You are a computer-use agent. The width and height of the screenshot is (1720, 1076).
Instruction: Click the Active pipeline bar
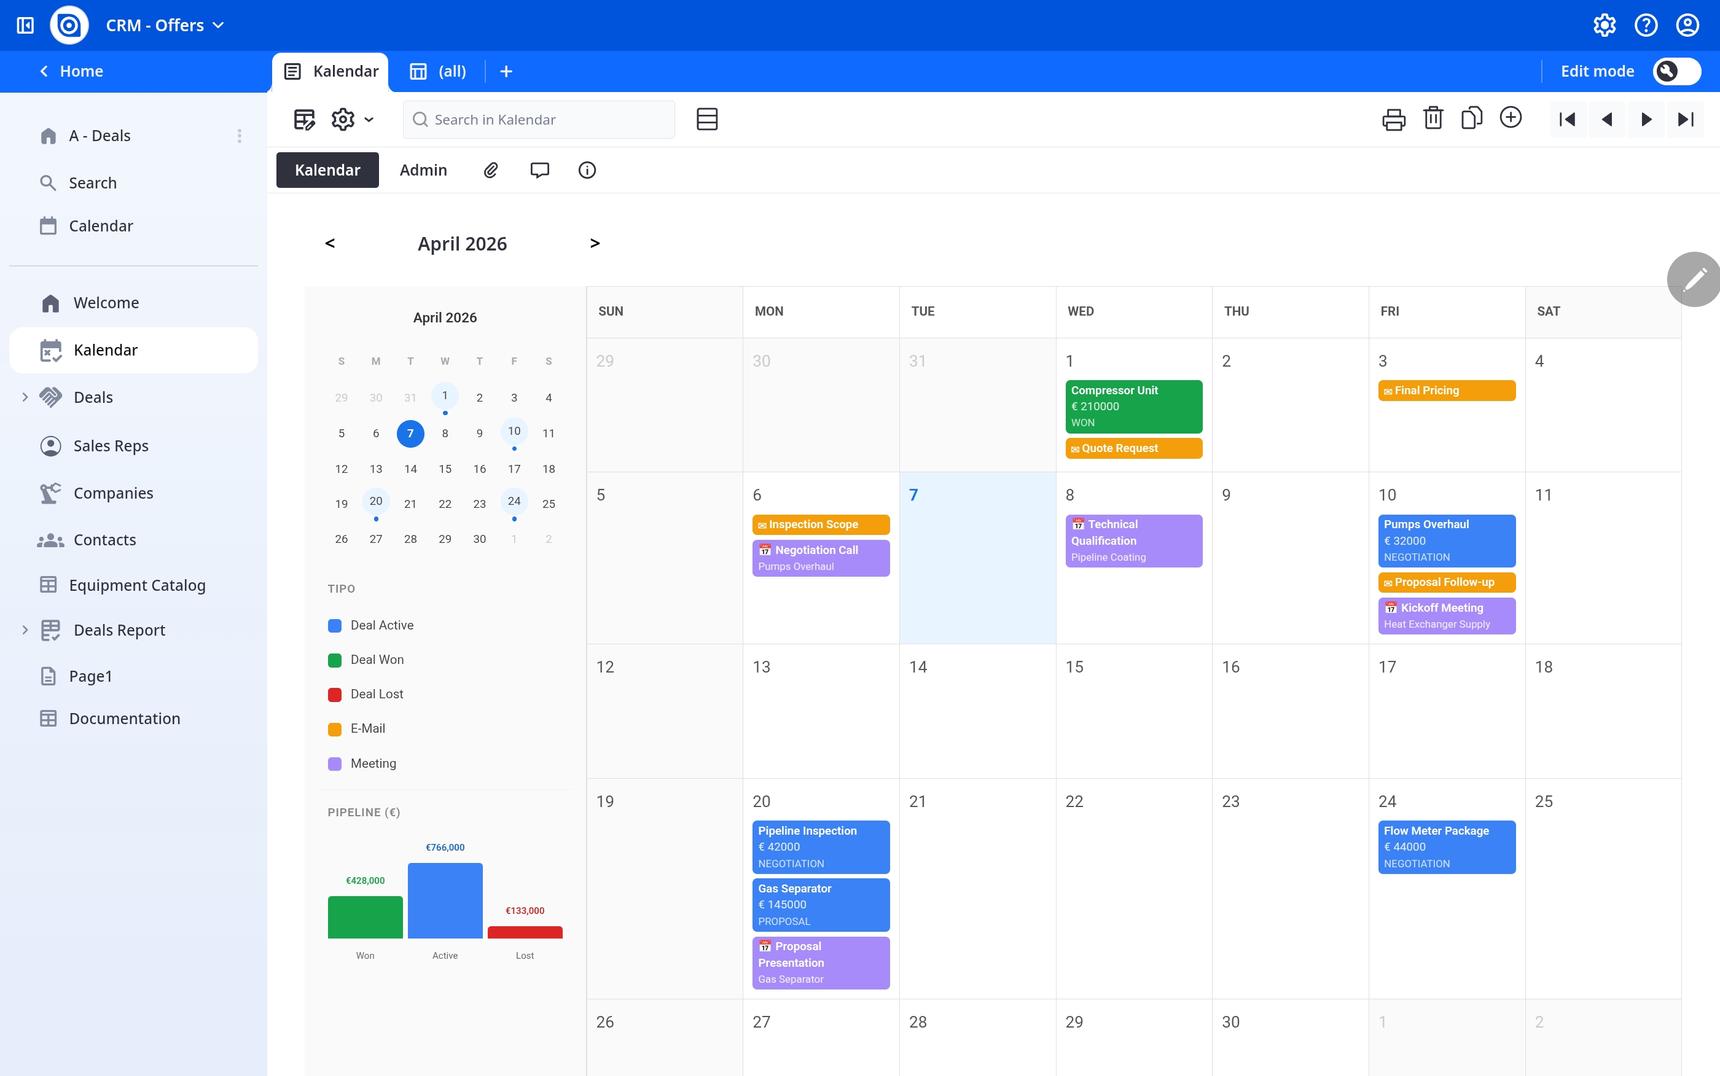click(x=445, y=901)
